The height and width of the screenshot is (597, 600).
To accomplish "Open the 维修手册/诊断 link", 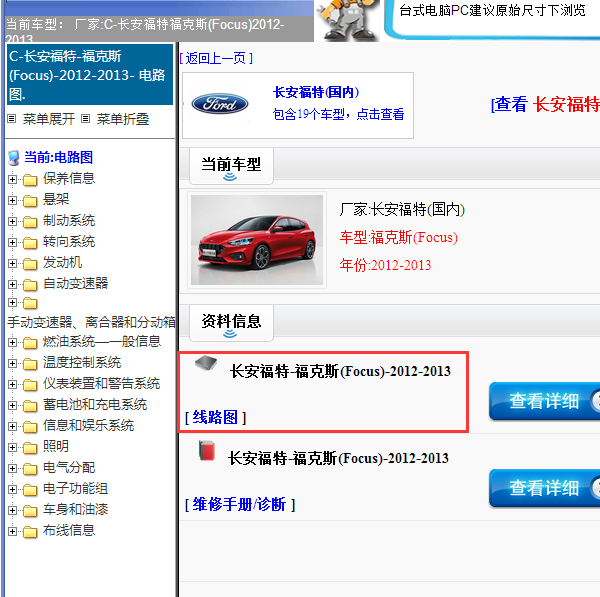I will [x=239, y=504].
